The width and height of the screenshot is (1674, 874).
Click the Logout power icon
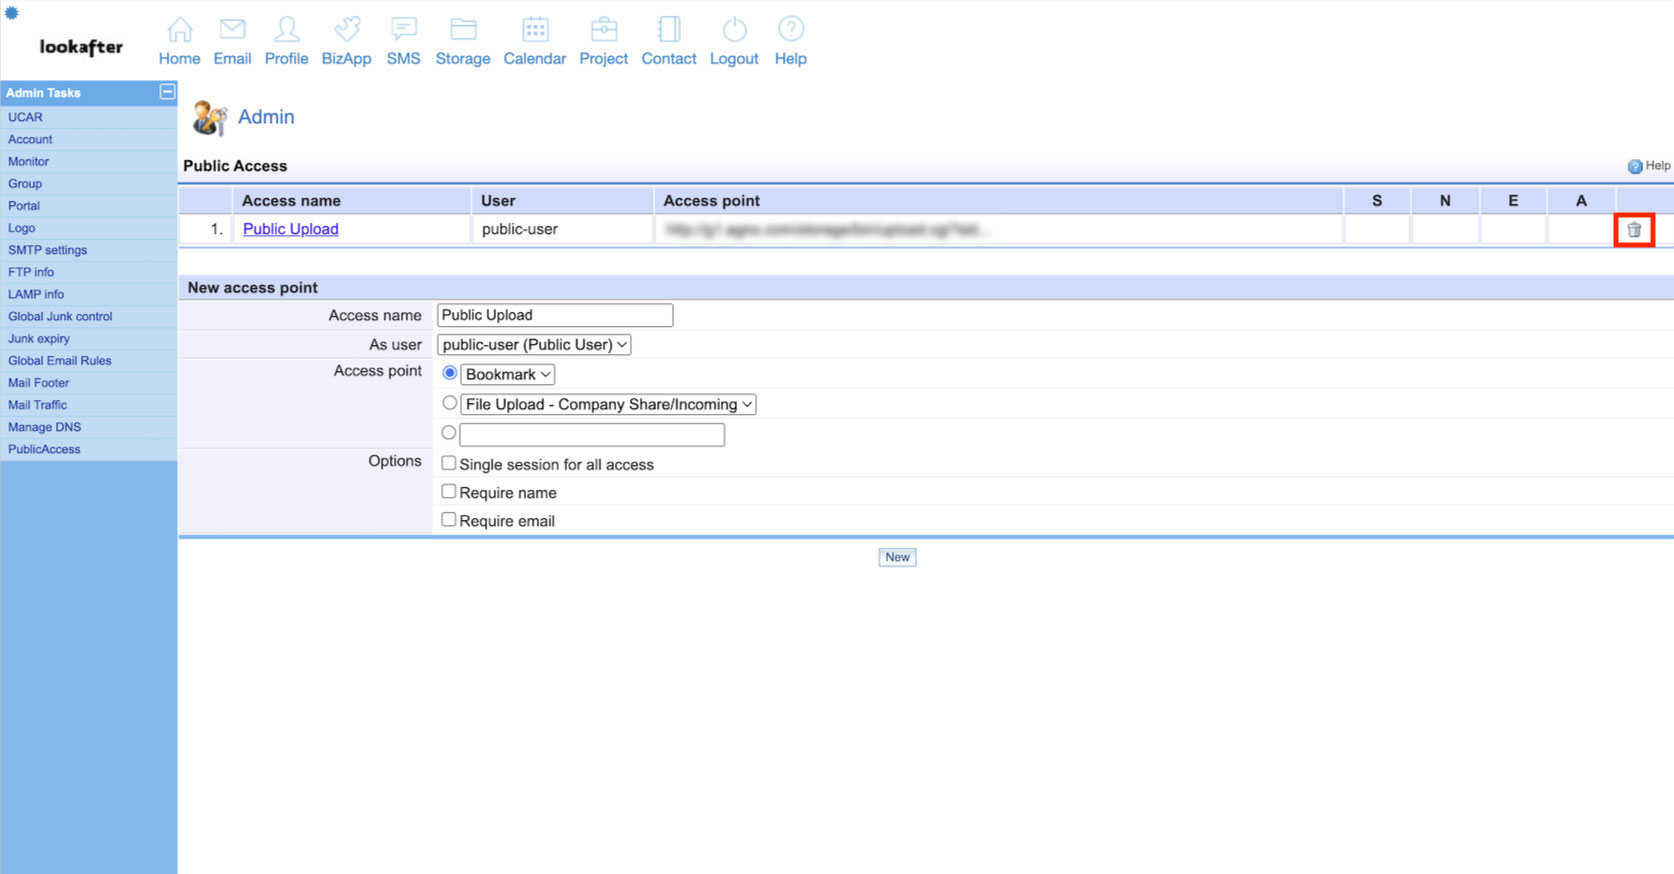tap(734, 30)
